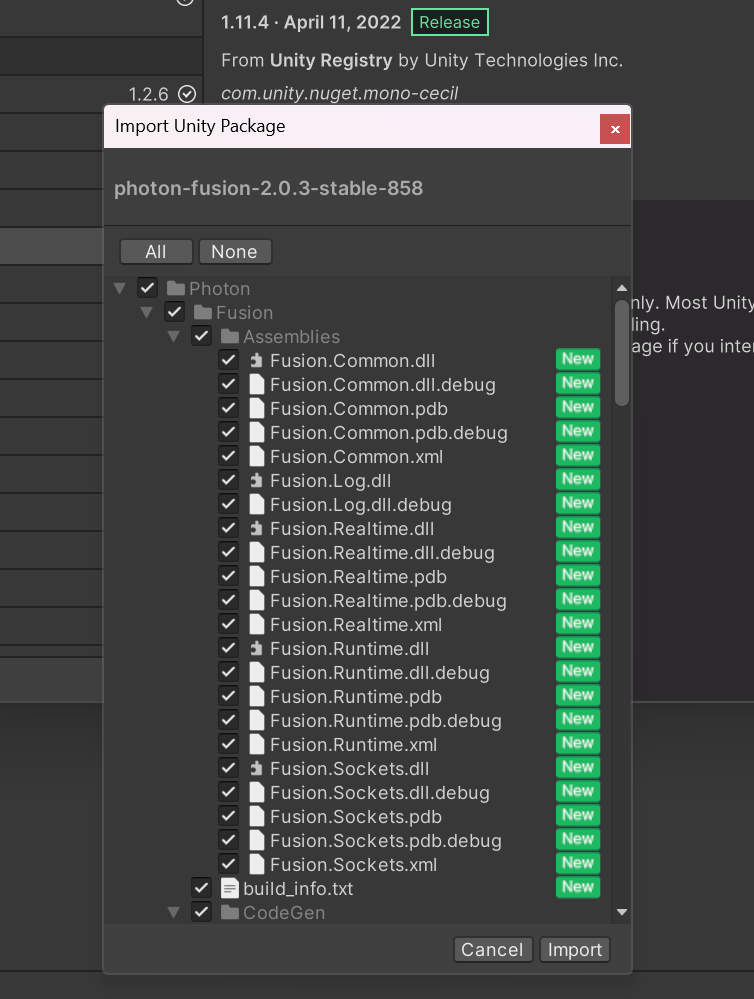The image size is (754, 999).
Task: Select Fusion.Realtime.dll file name
Action: coord(352,529)
